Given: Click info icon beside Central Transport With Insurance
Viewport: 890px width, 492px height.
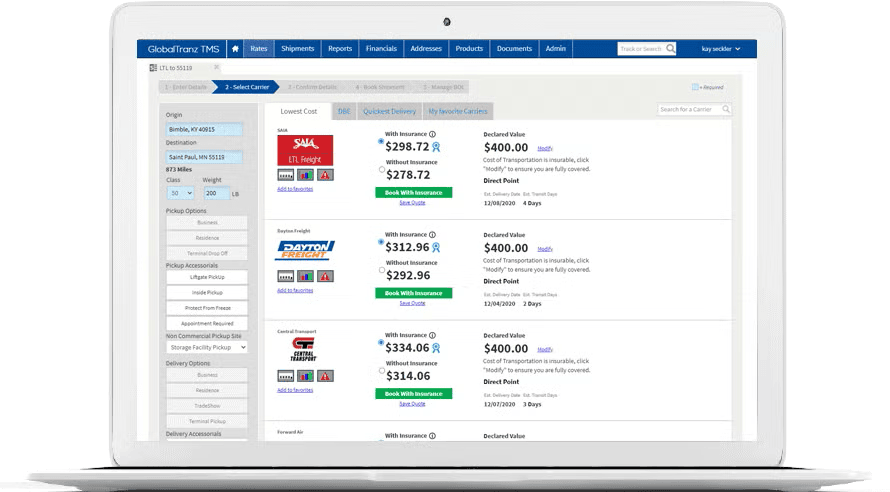Looking at the screenshot, I should point(433,335).
